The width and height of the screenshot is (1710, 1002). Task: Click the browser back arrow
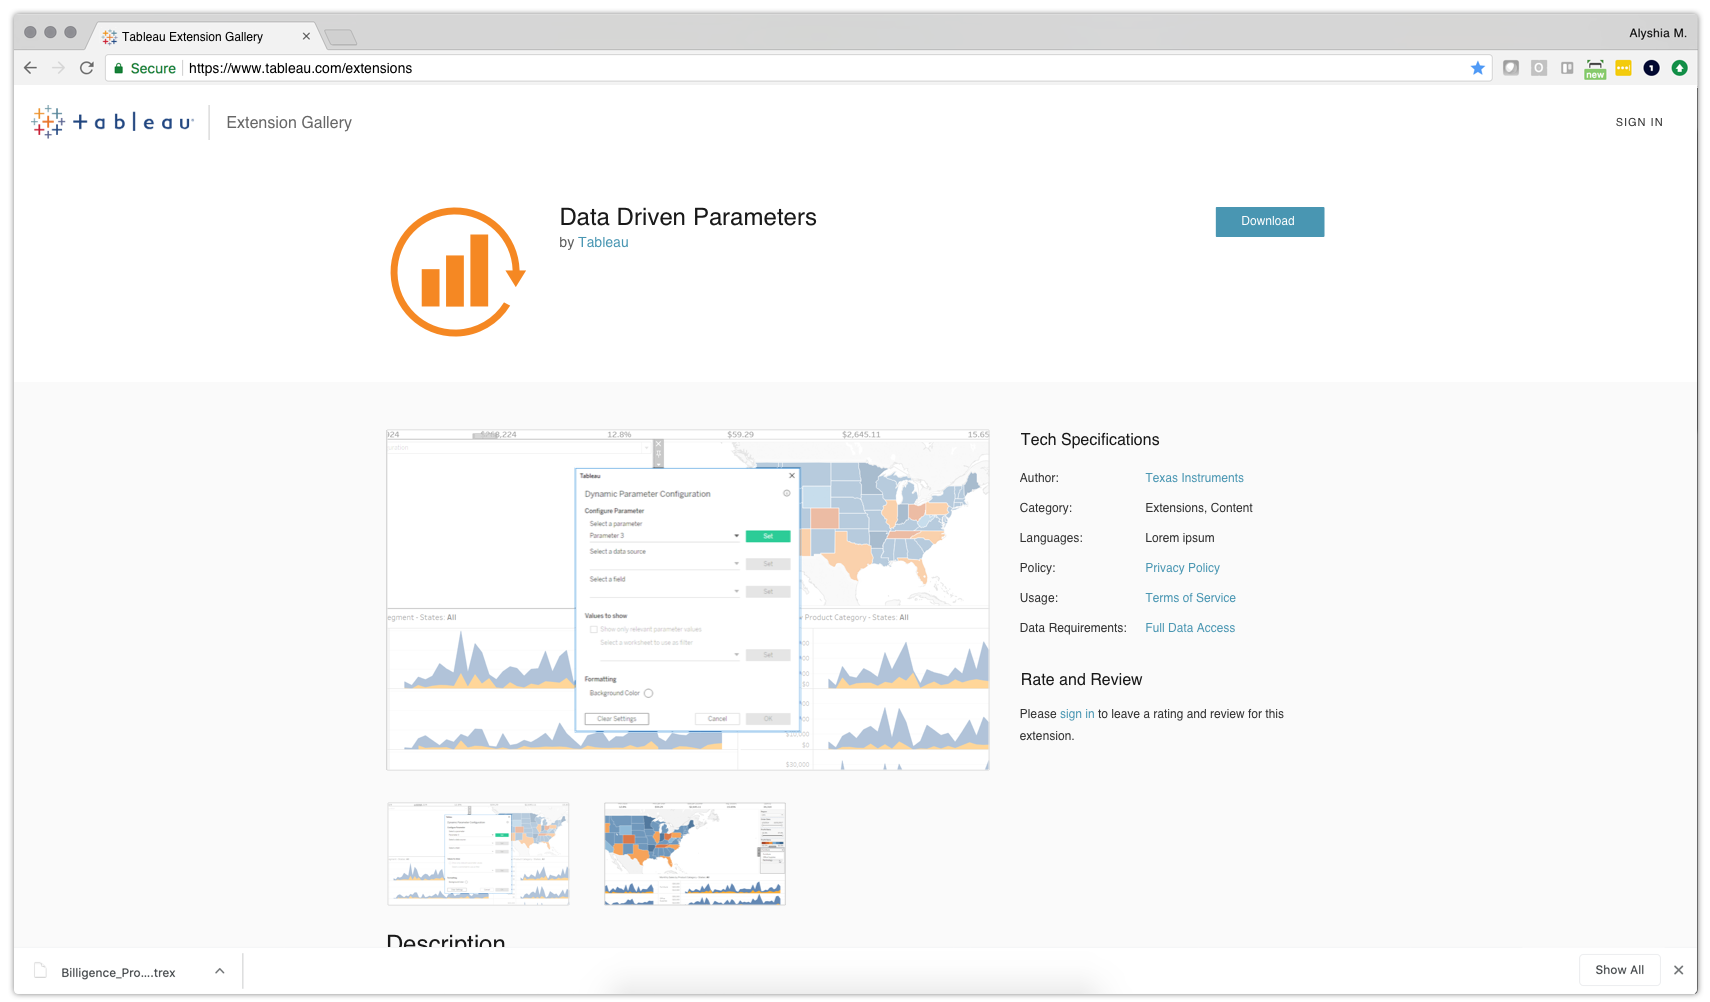(x=30, y=68)
